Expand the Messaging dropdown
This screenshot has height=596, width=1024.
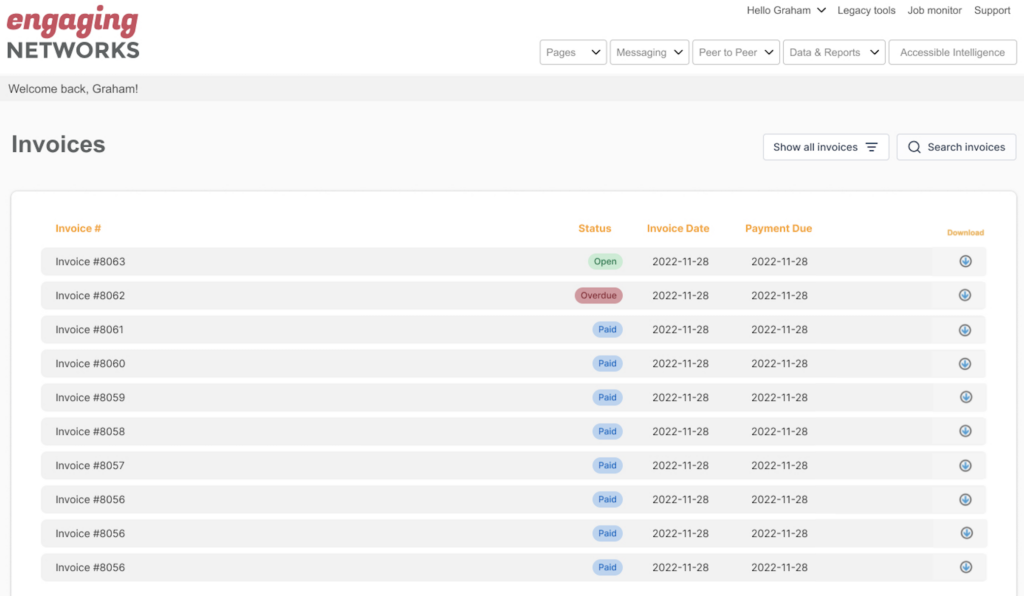point(649,53)
